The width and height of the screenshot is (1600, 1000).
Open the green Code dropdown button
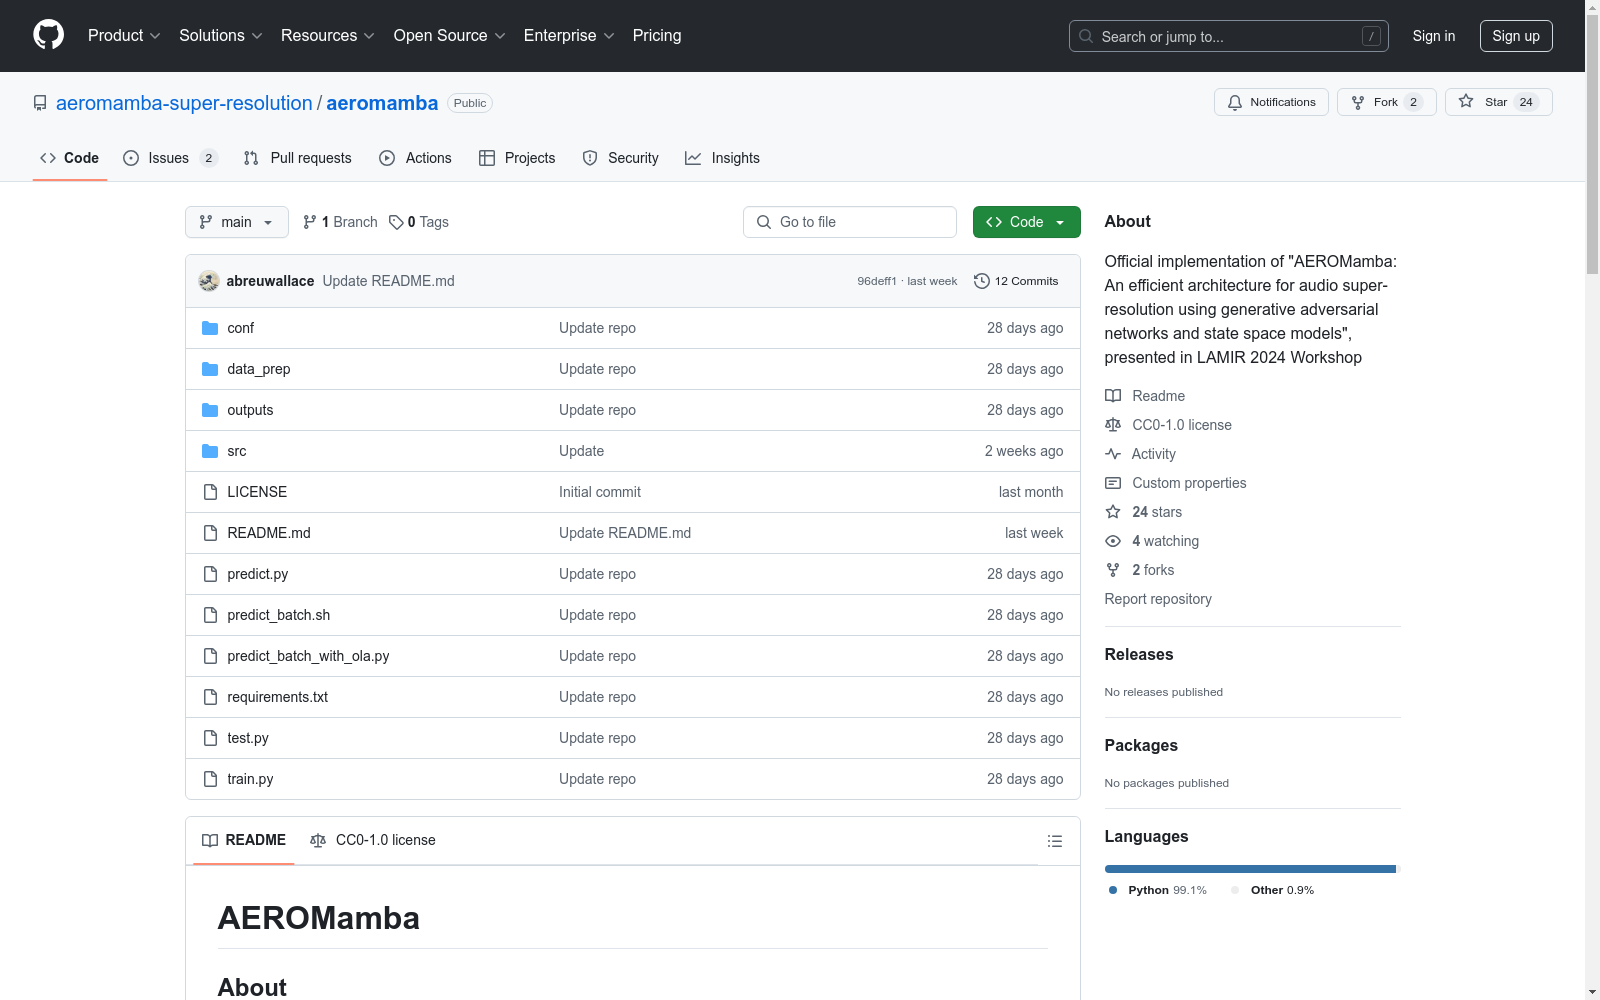pos(1026,222)
